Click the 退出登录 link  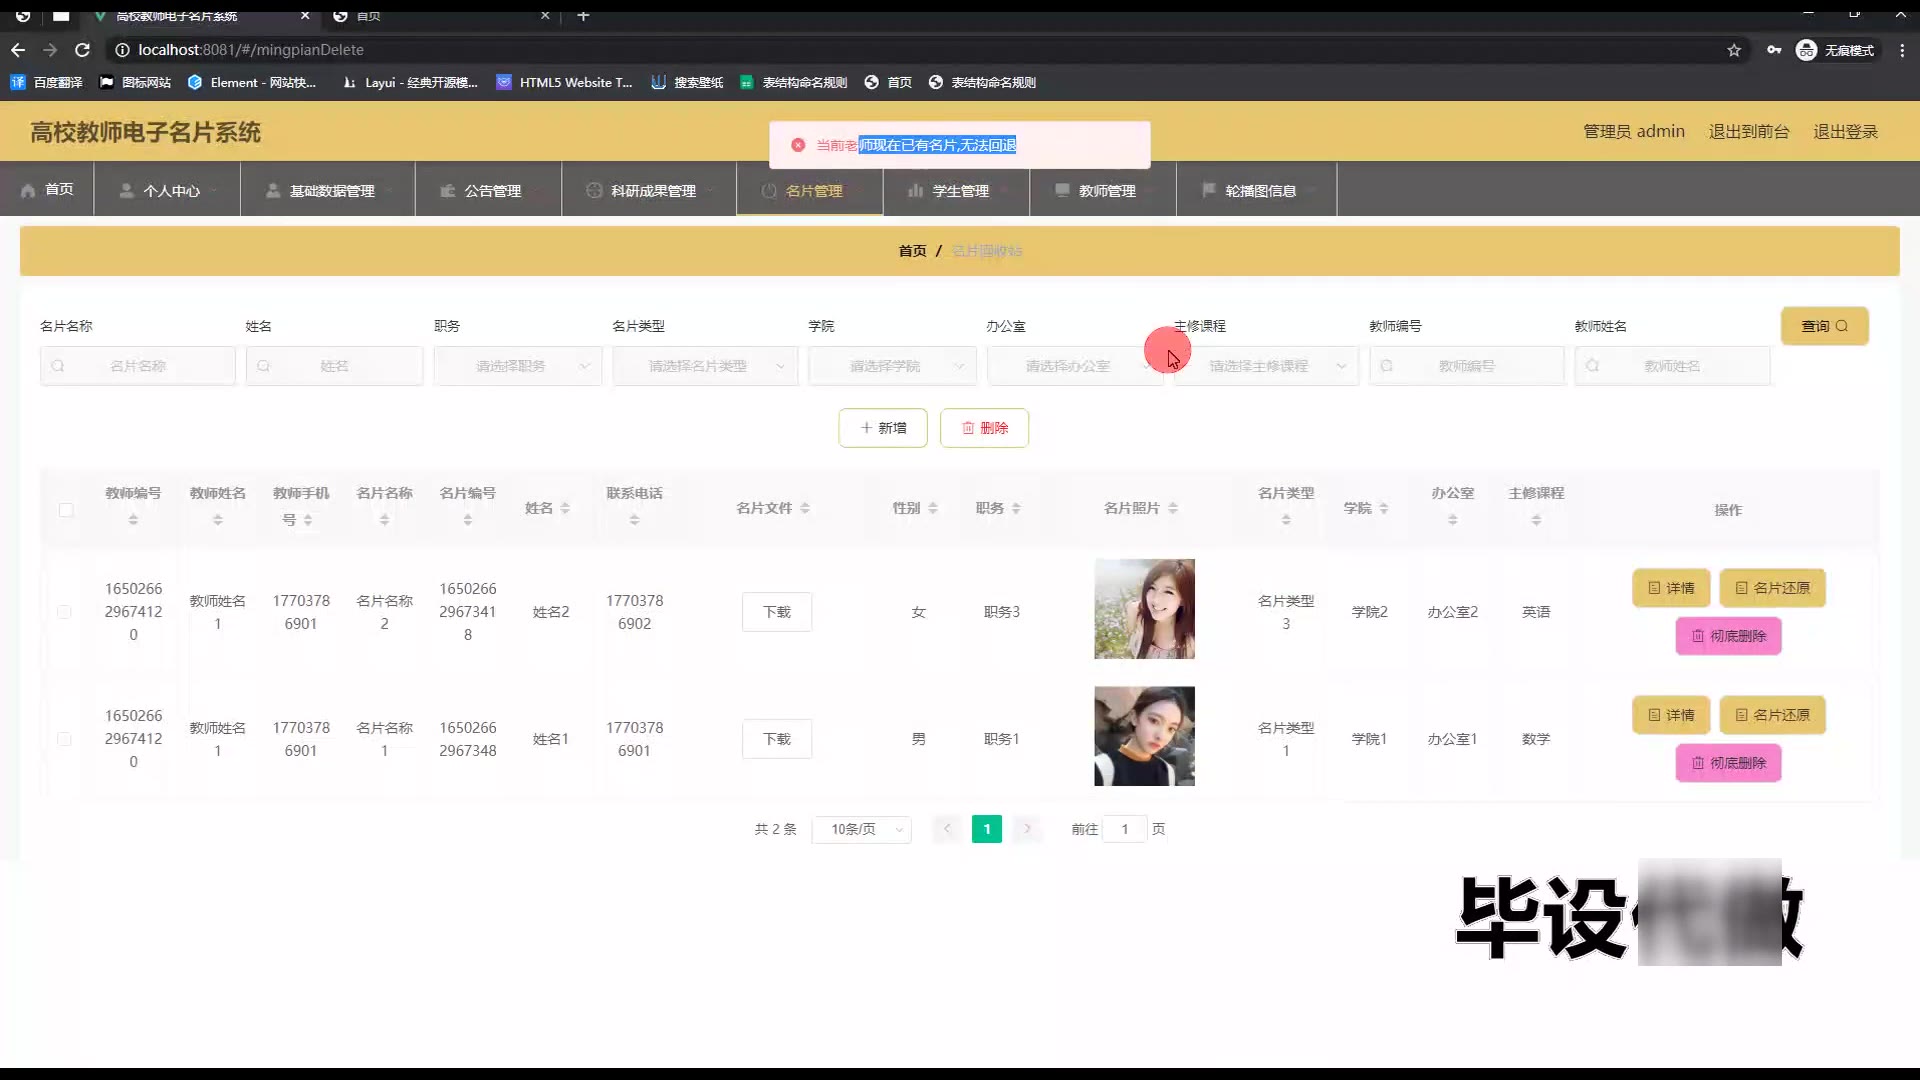(1845, 132)
